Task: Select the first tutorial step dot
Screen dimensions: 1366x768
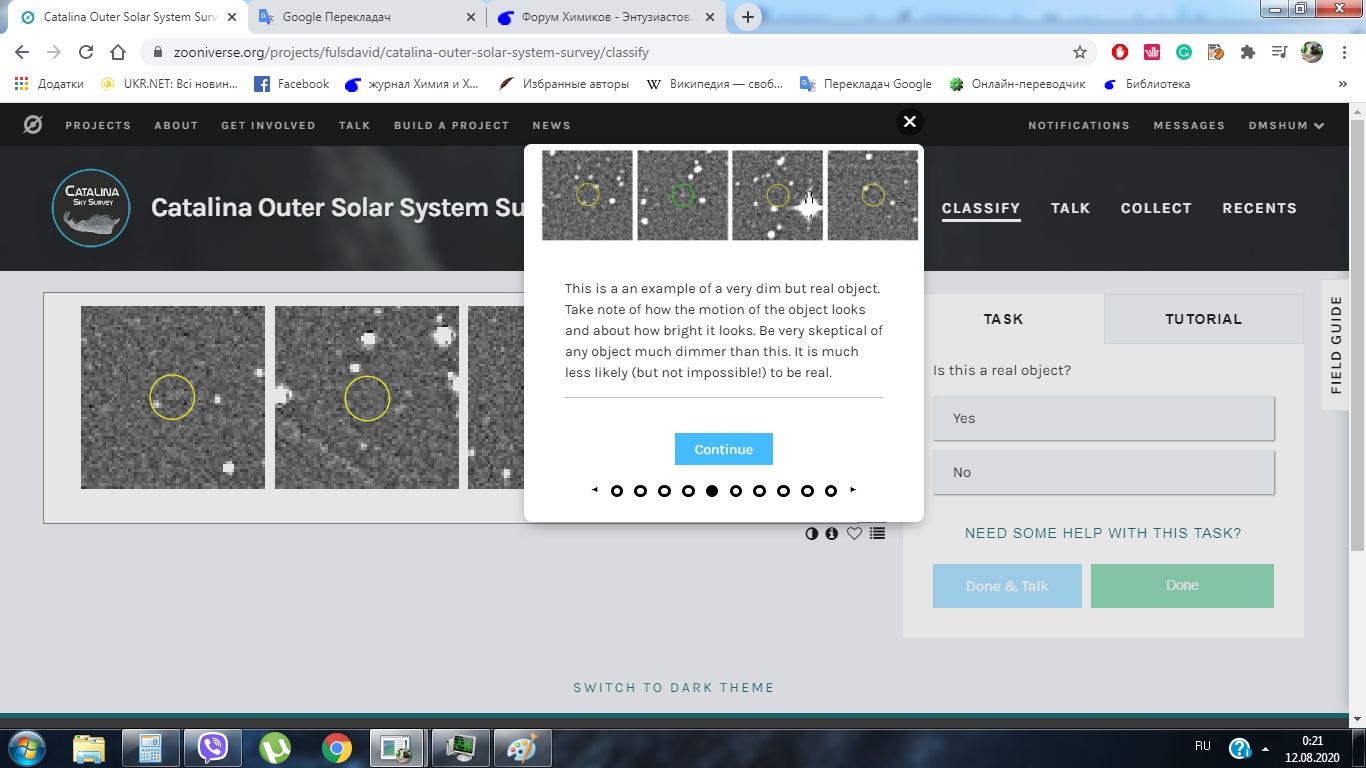Action: (x=617, y=491)
